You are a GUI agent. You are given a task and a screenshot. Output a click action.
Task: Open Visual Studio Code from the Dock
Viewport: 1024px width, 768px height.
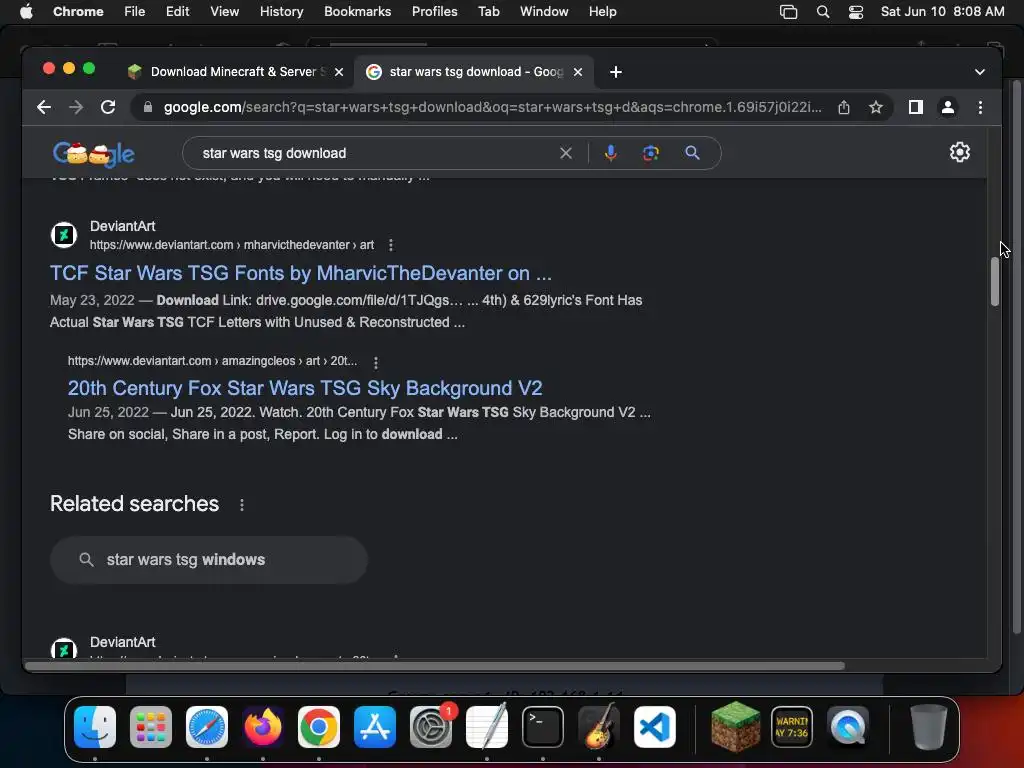[x=655, y=727]
